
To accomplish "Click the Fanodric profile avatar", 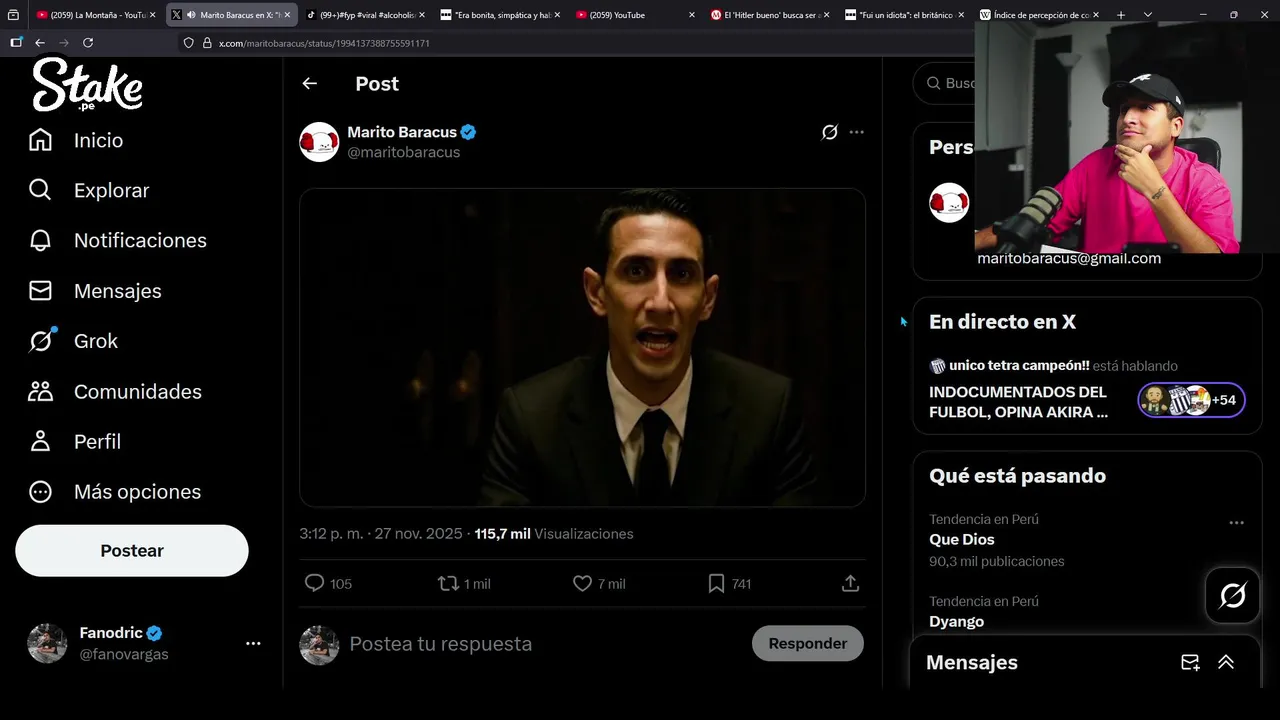I will [x=47, y=644].
